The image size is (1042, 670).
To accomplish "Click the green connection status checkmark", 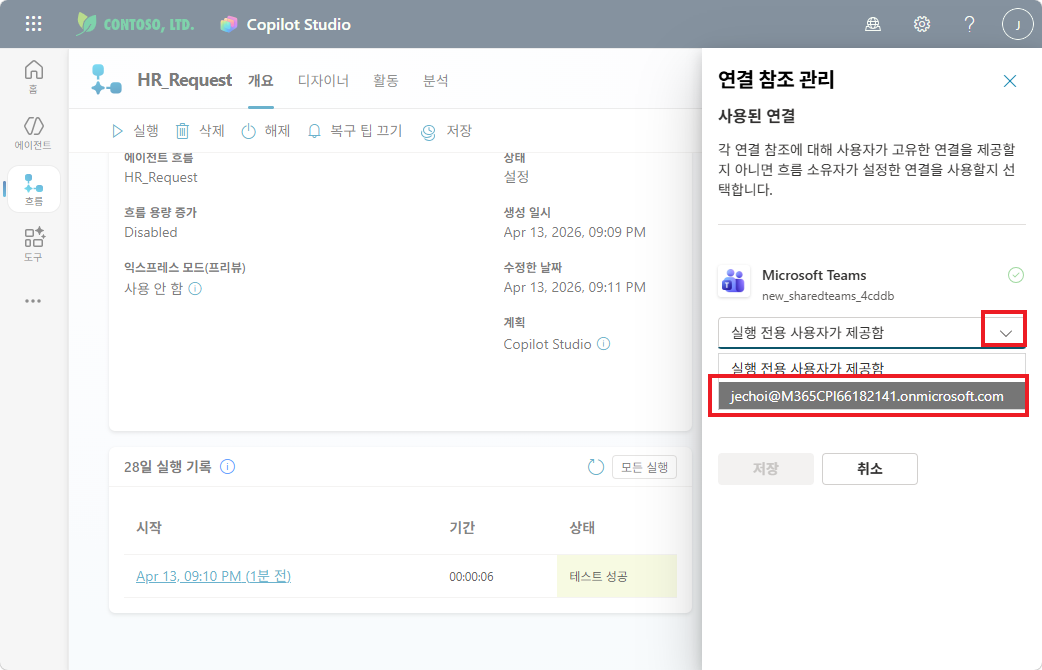I will 1015,275.
